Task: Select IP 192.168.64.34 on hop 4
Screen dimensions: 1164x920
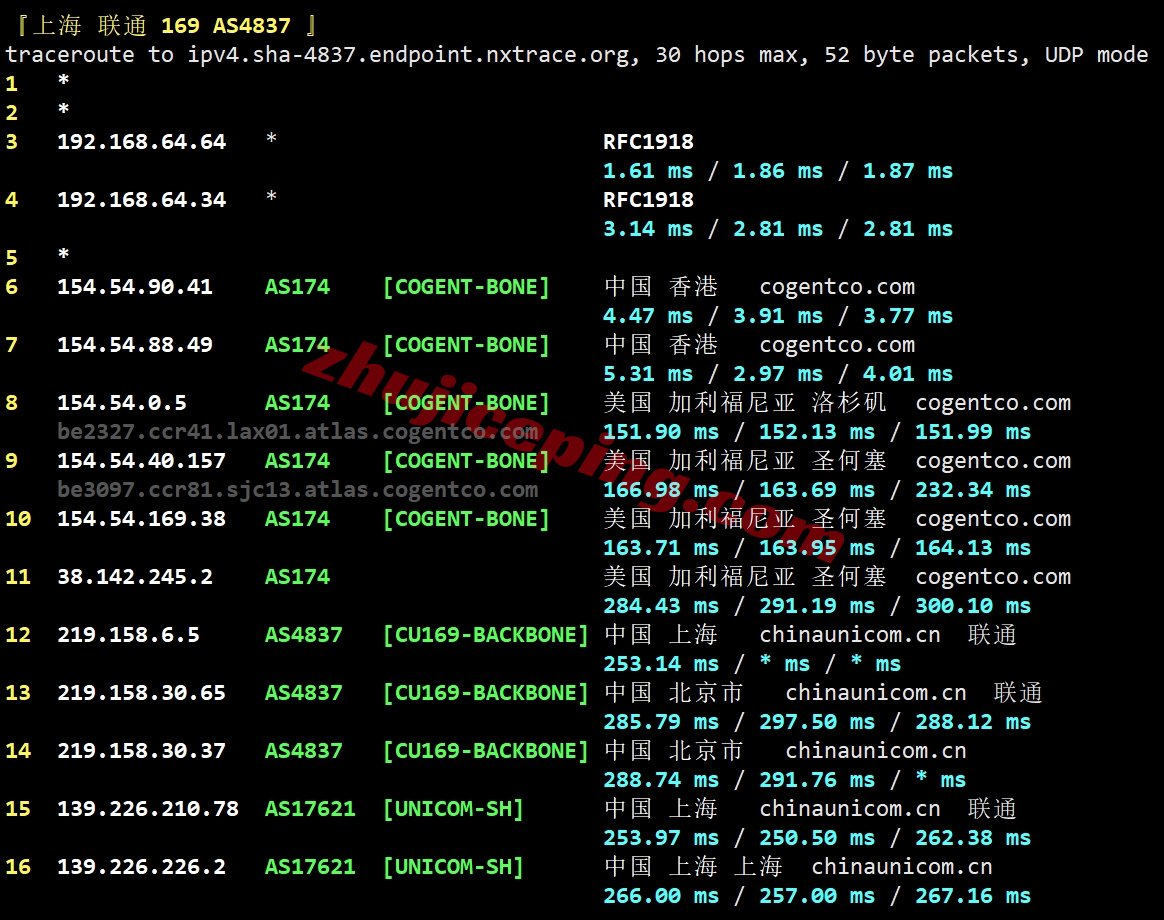Action: [141, 199]
